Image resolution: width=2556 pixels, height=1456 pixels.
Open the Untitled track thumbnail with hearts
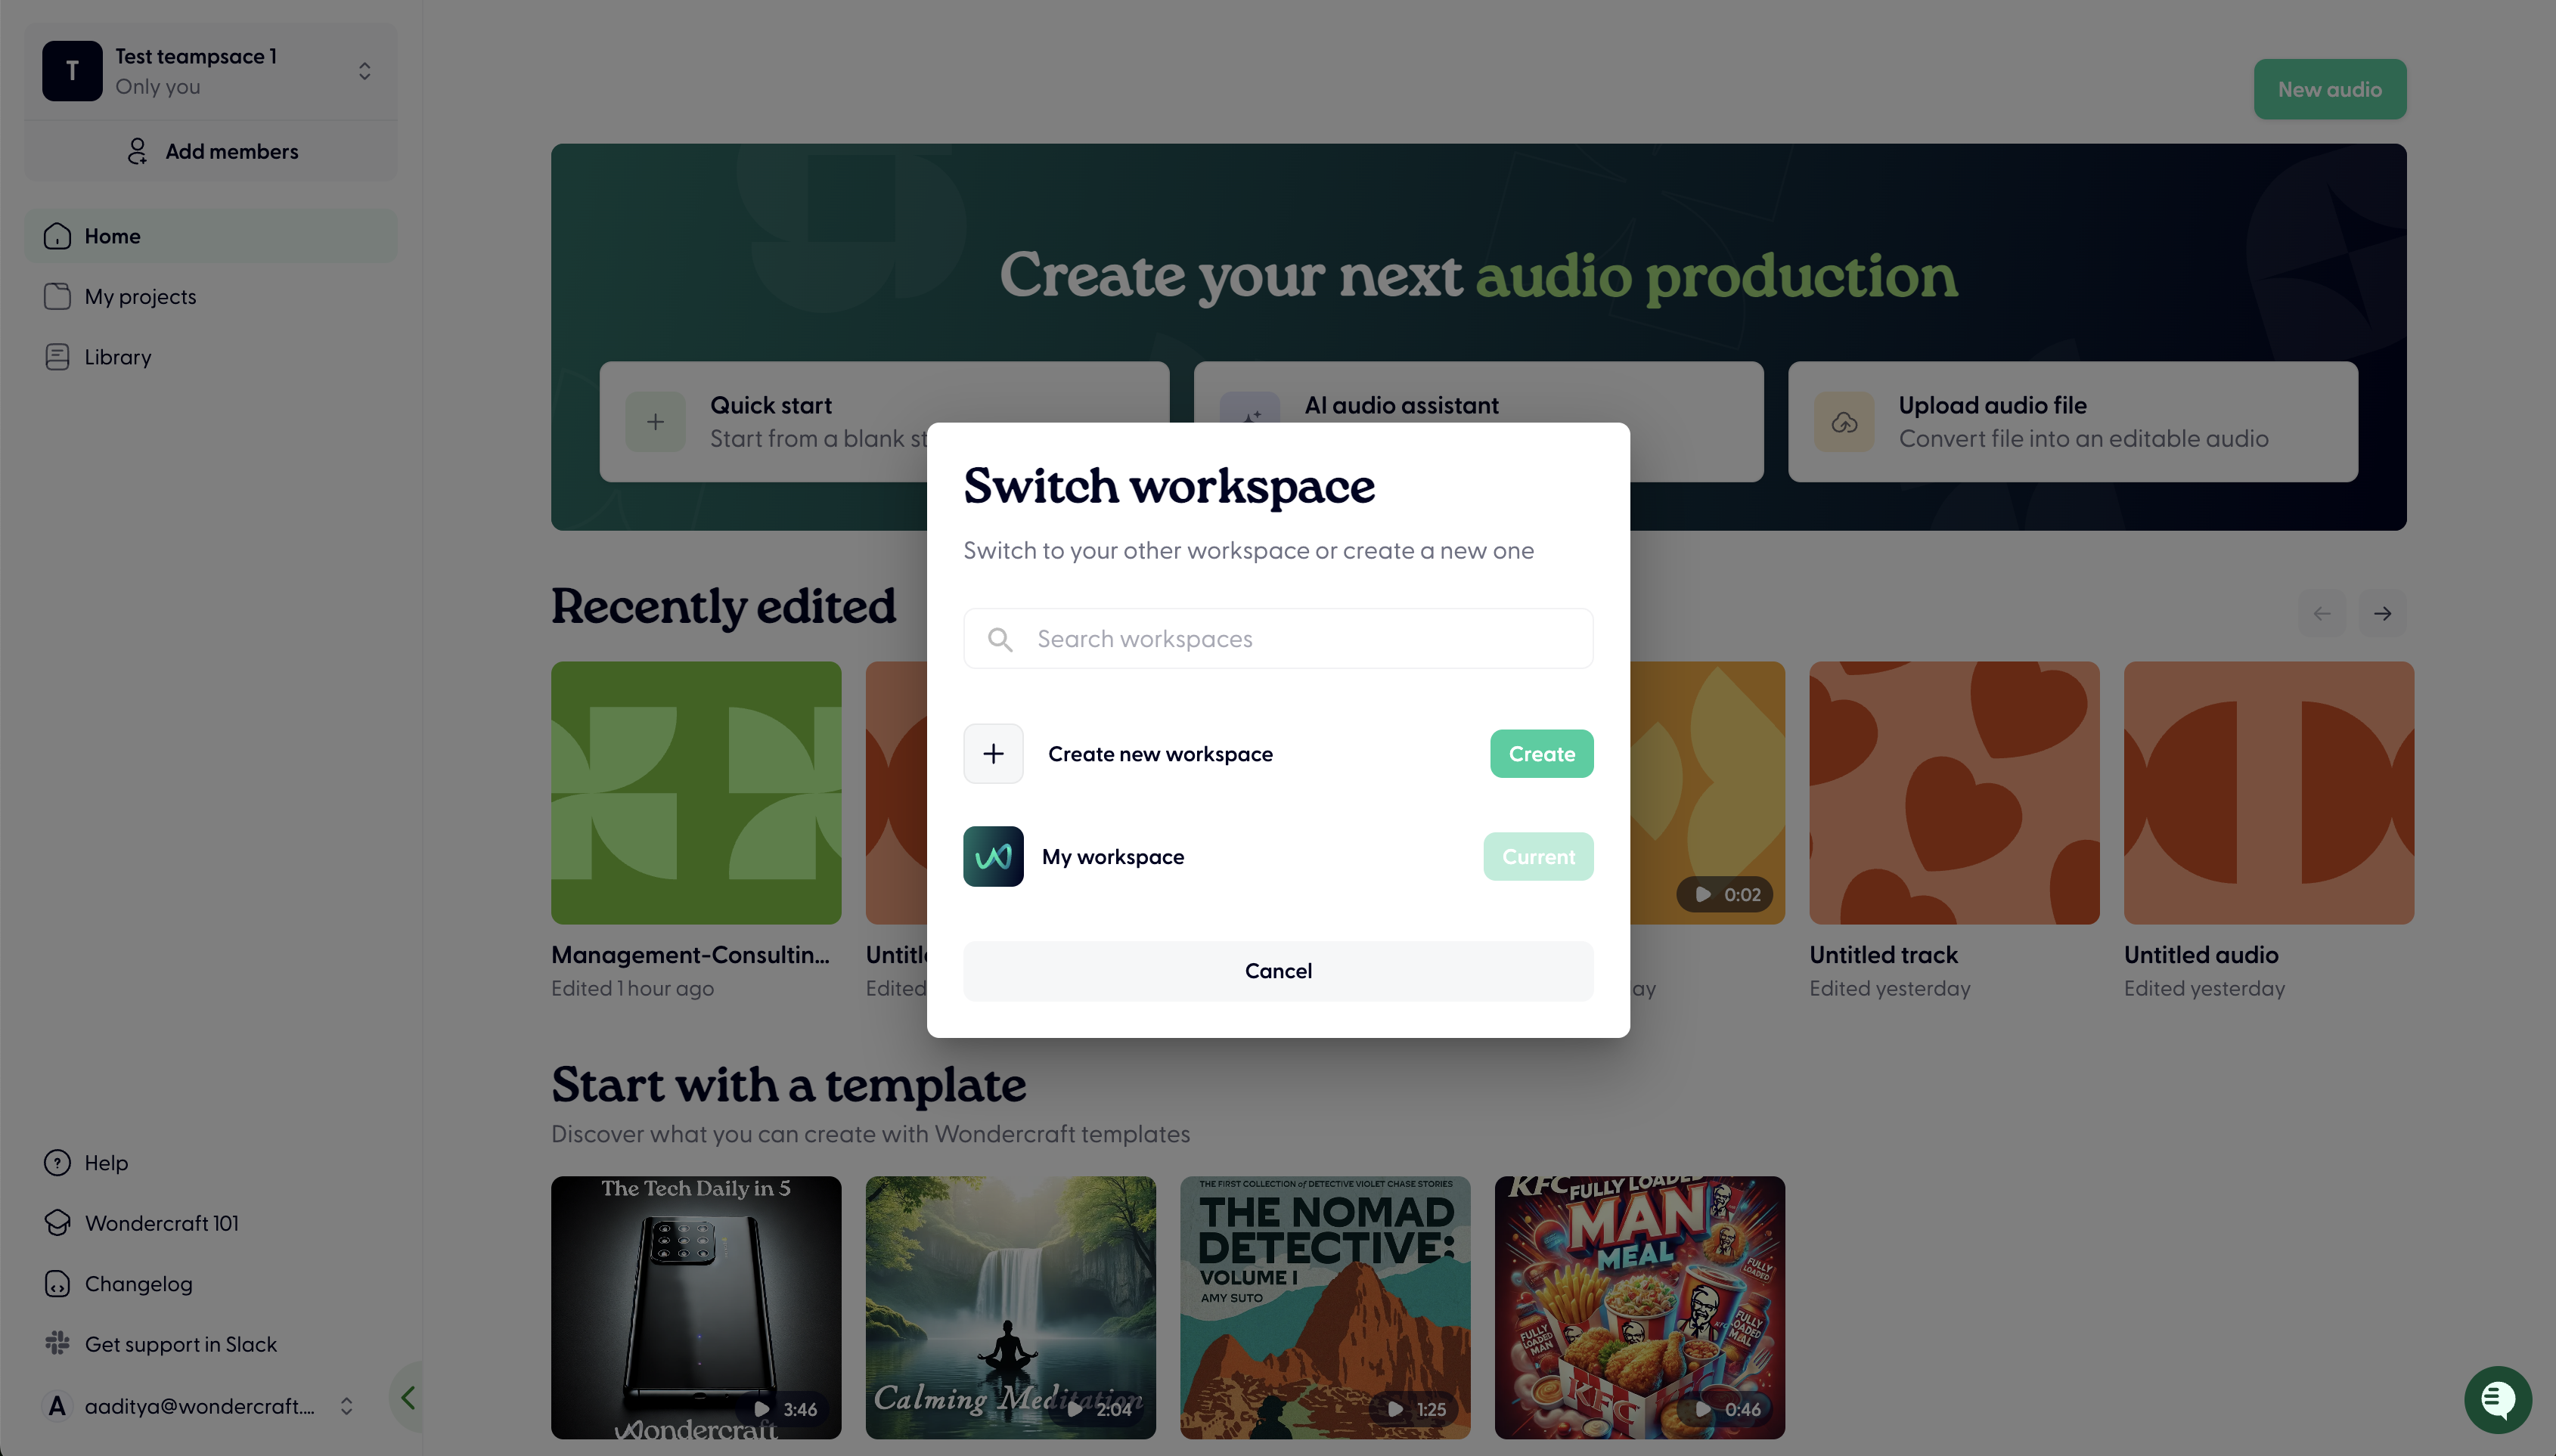[x=1953, y=793]
